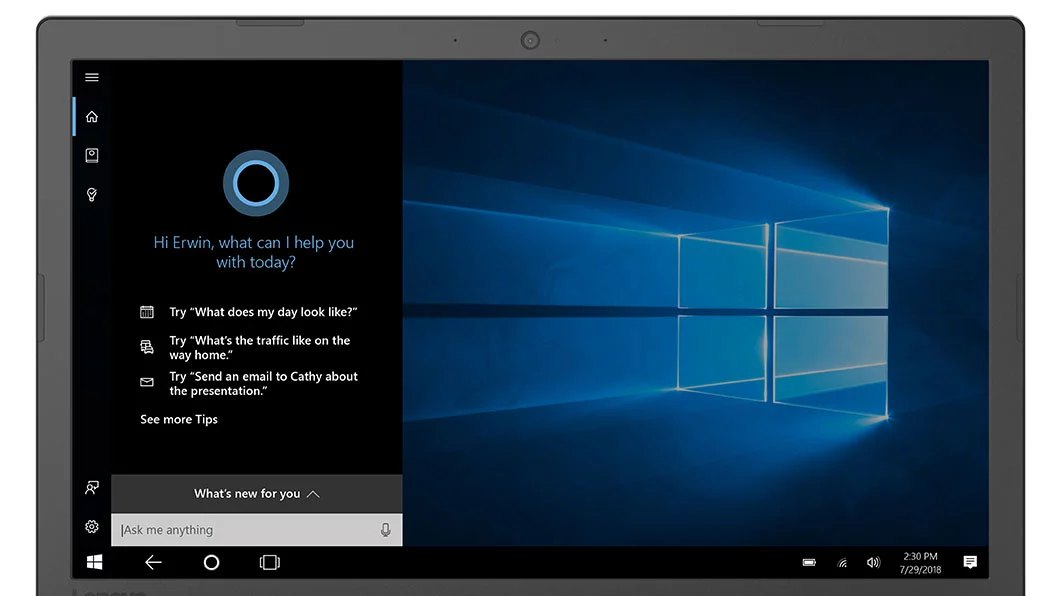Click the Cortana feedback icon

click(92, 488)
